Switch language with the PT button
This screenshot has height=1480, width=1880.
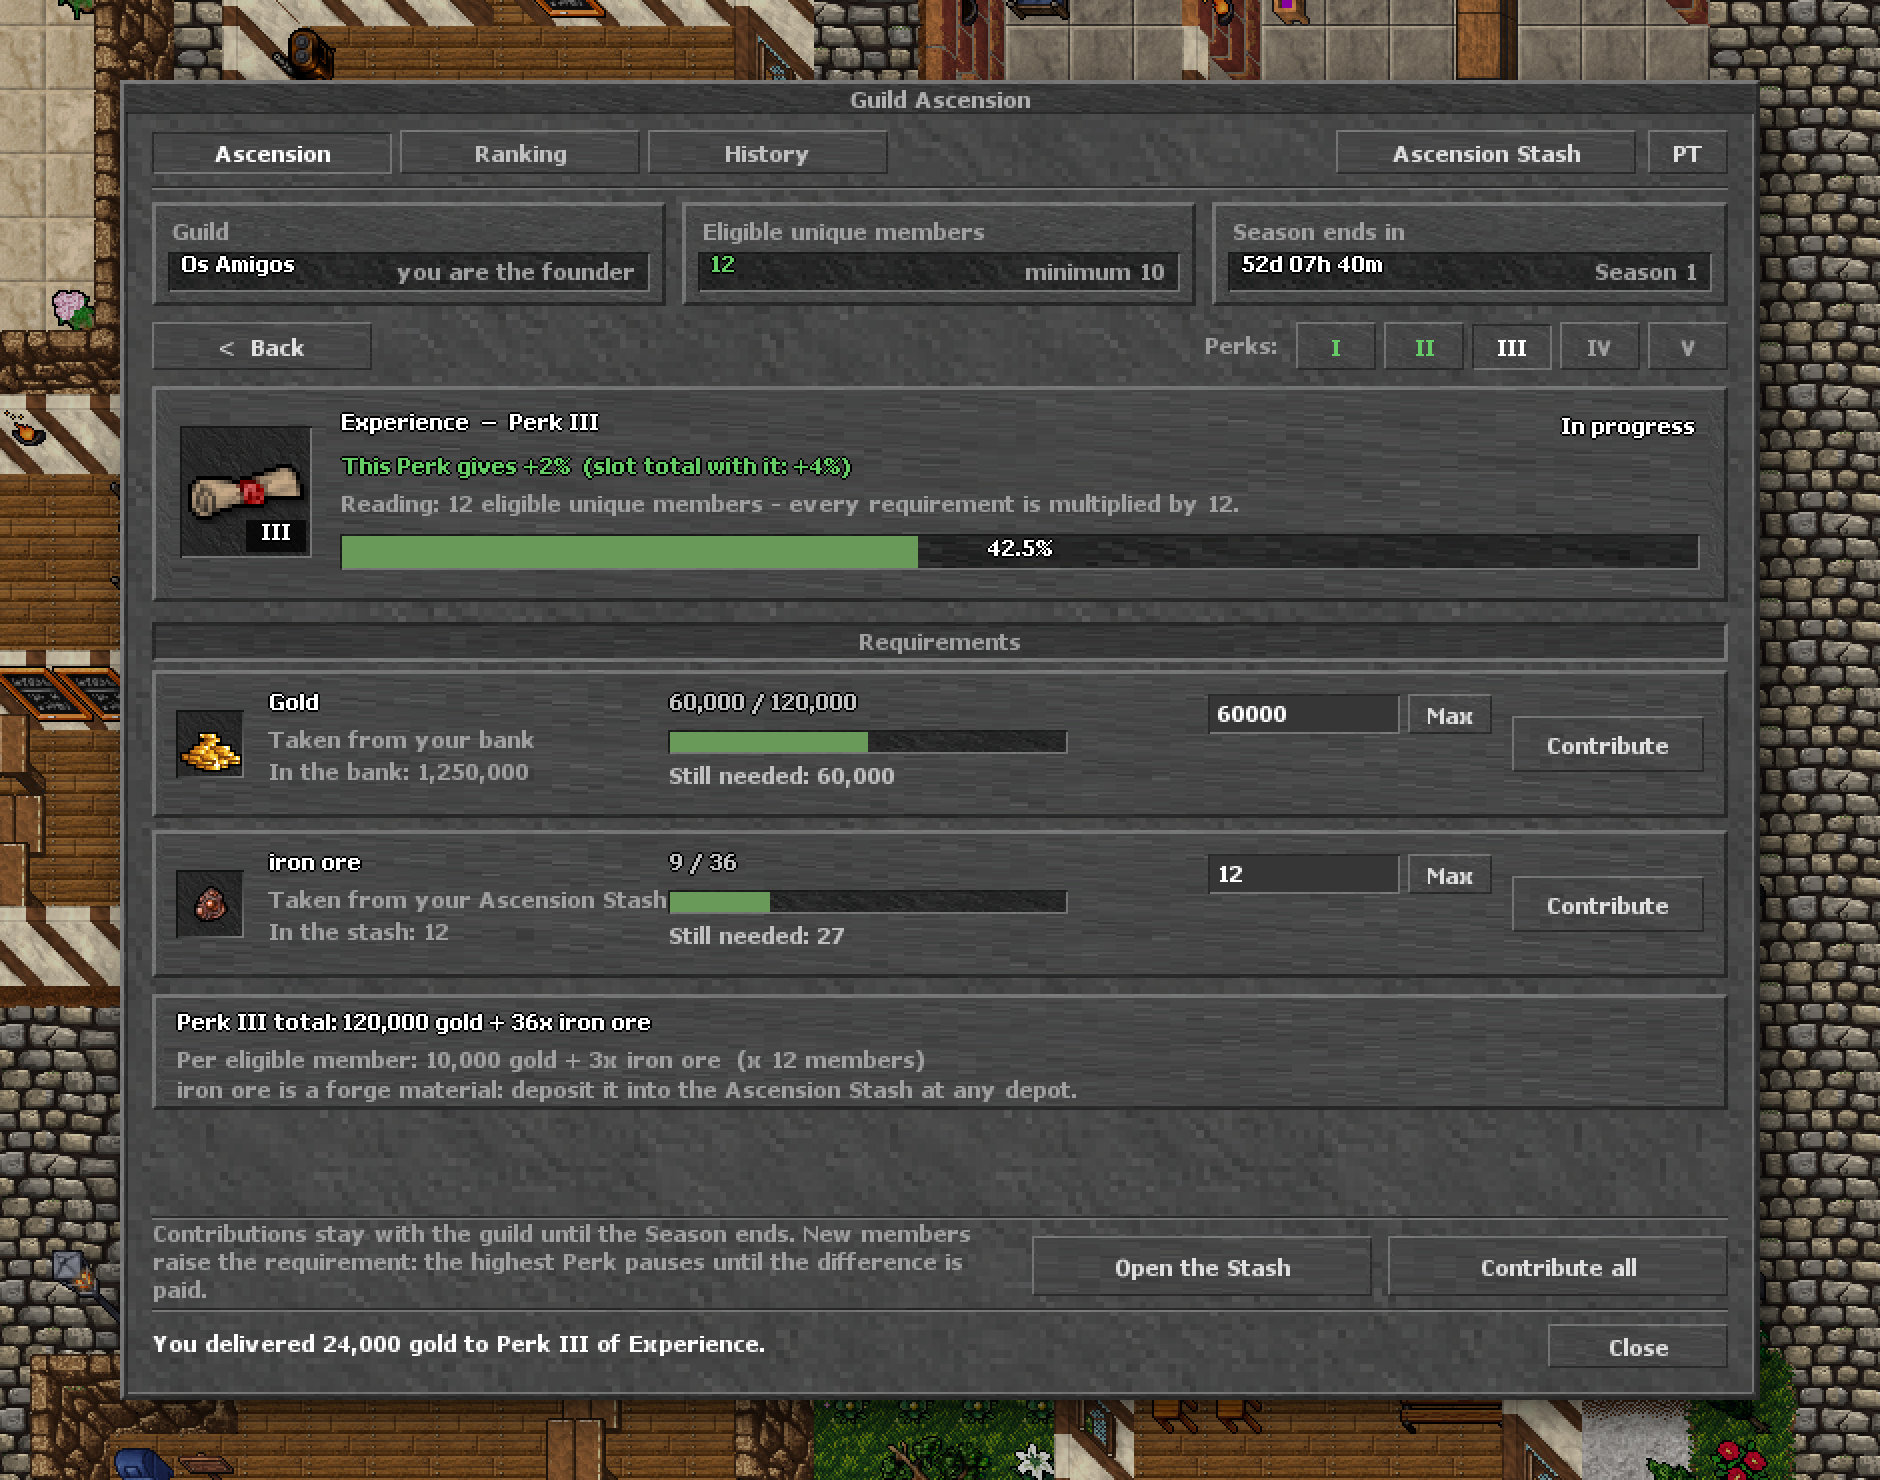tap(1687, 154)
